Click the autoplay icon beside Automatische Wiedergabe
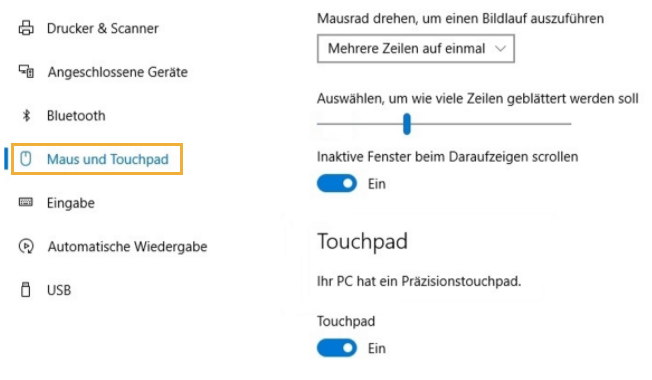 click(26, 246)
